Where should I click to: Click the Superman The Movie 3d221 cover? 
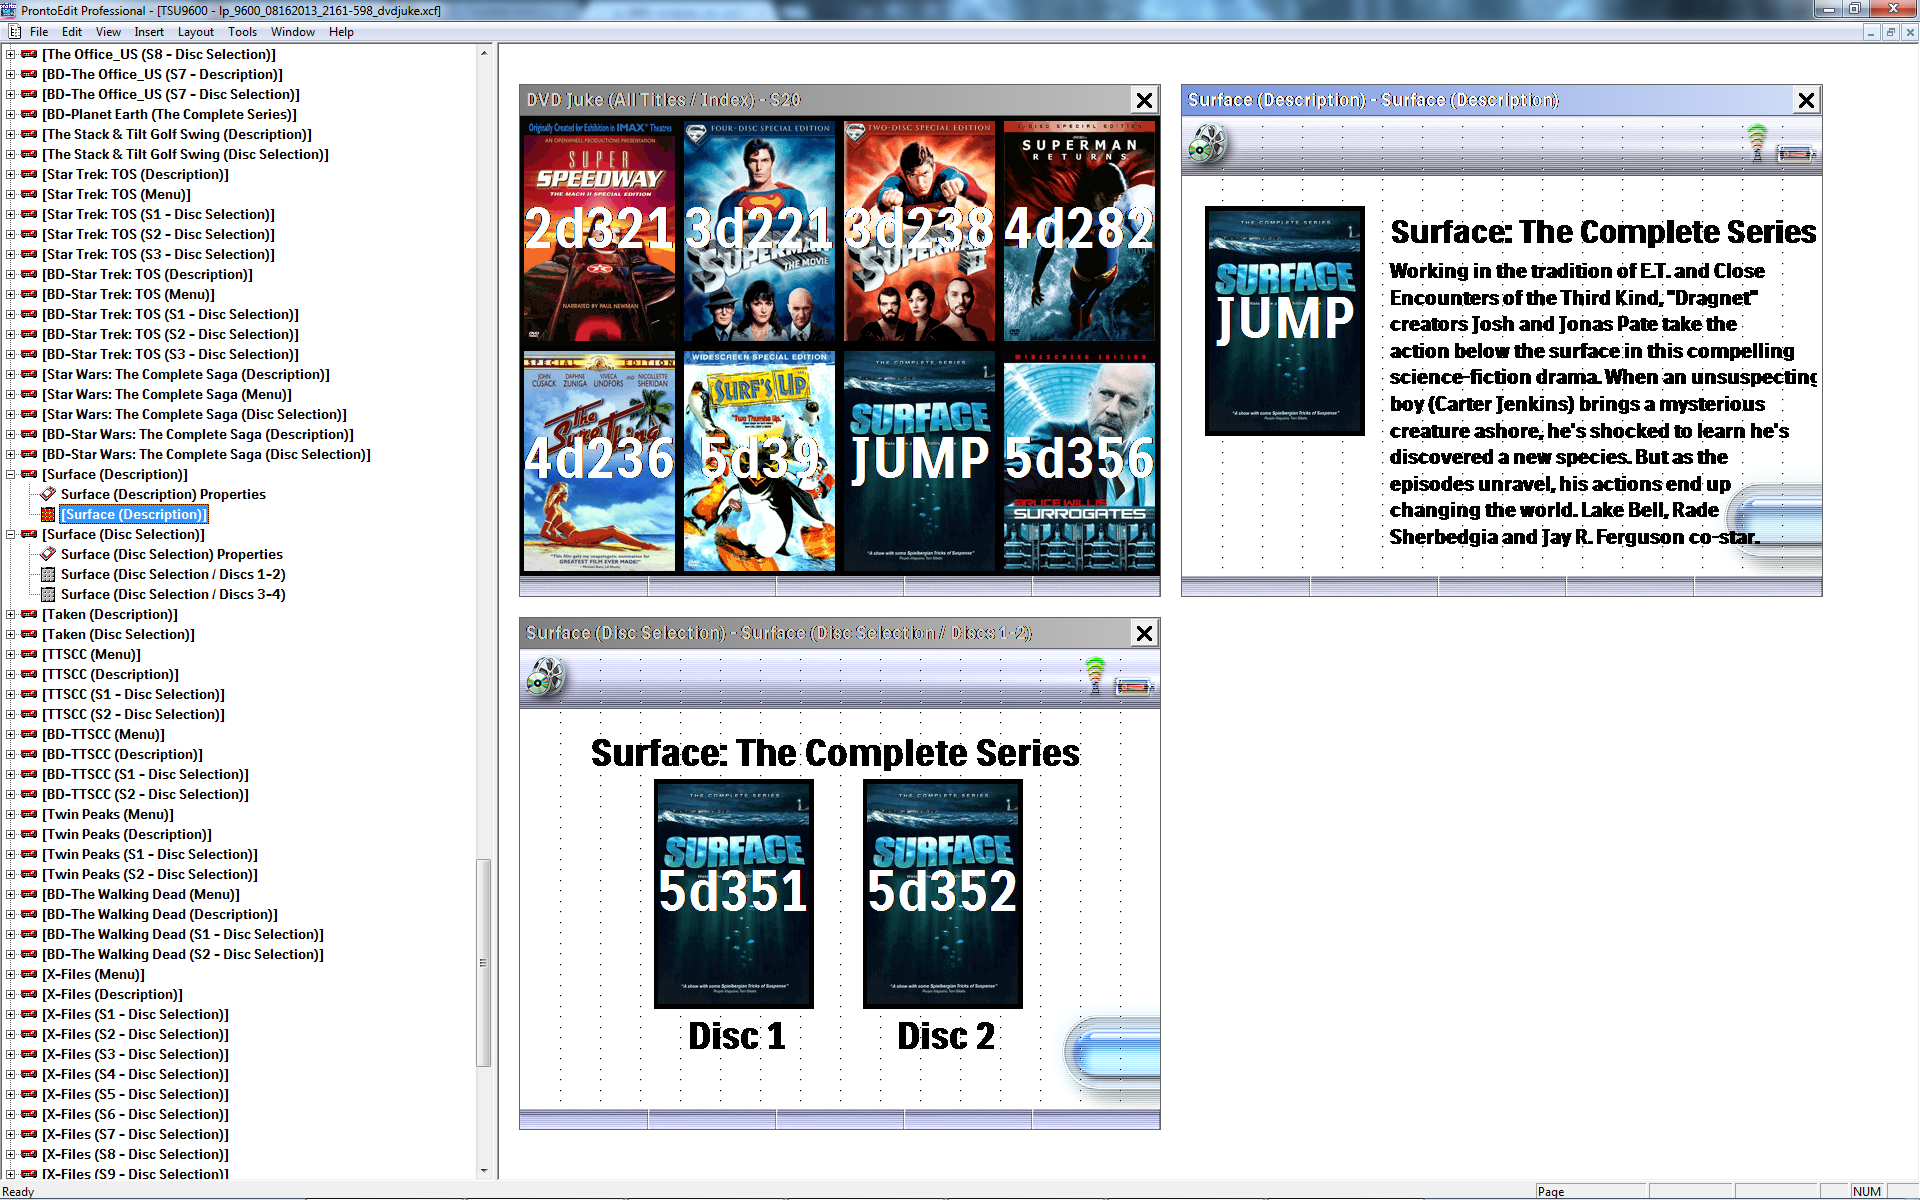[x=759, y=232]
